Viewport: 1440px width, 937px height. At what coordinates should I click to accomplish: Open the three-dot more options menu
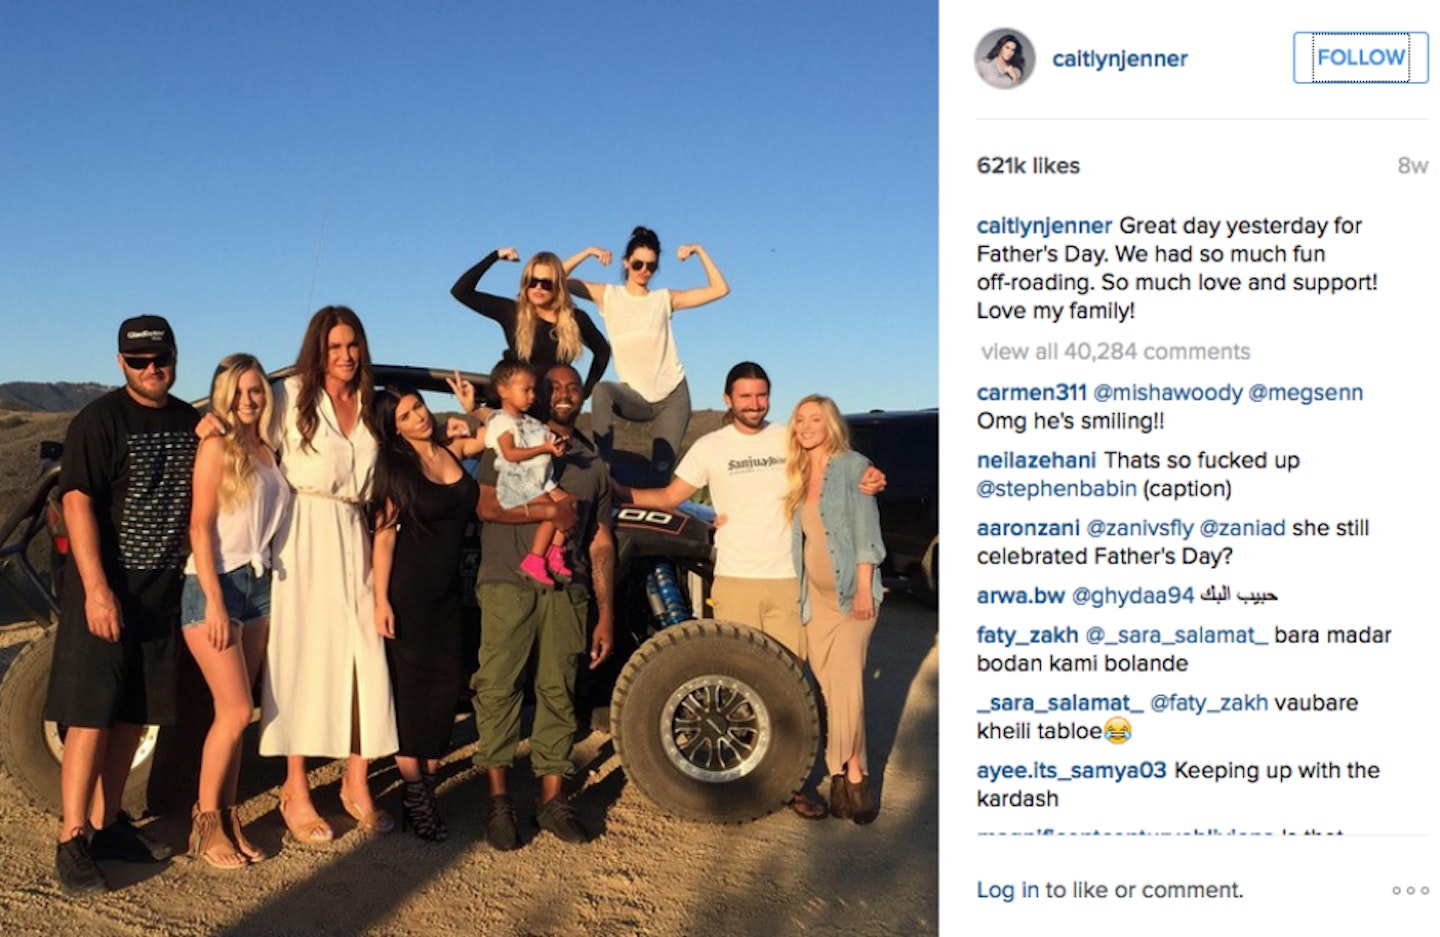point(1410,890)
